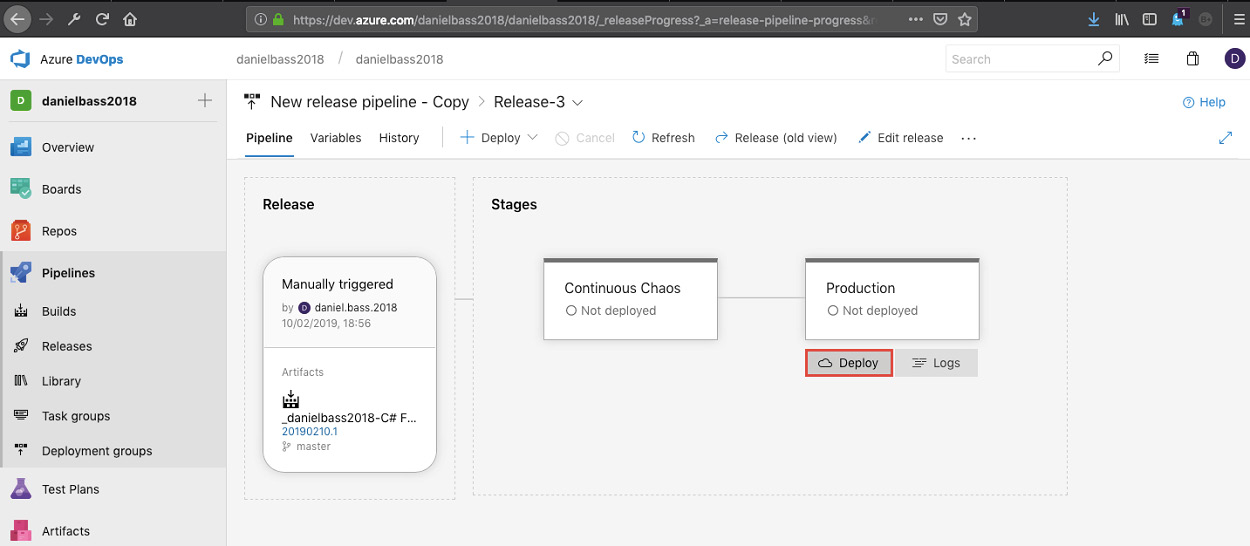Viewport: 1250px width, 546px height.
Task: Click Deploy under Production stage
Action: (x=849, y=363)
